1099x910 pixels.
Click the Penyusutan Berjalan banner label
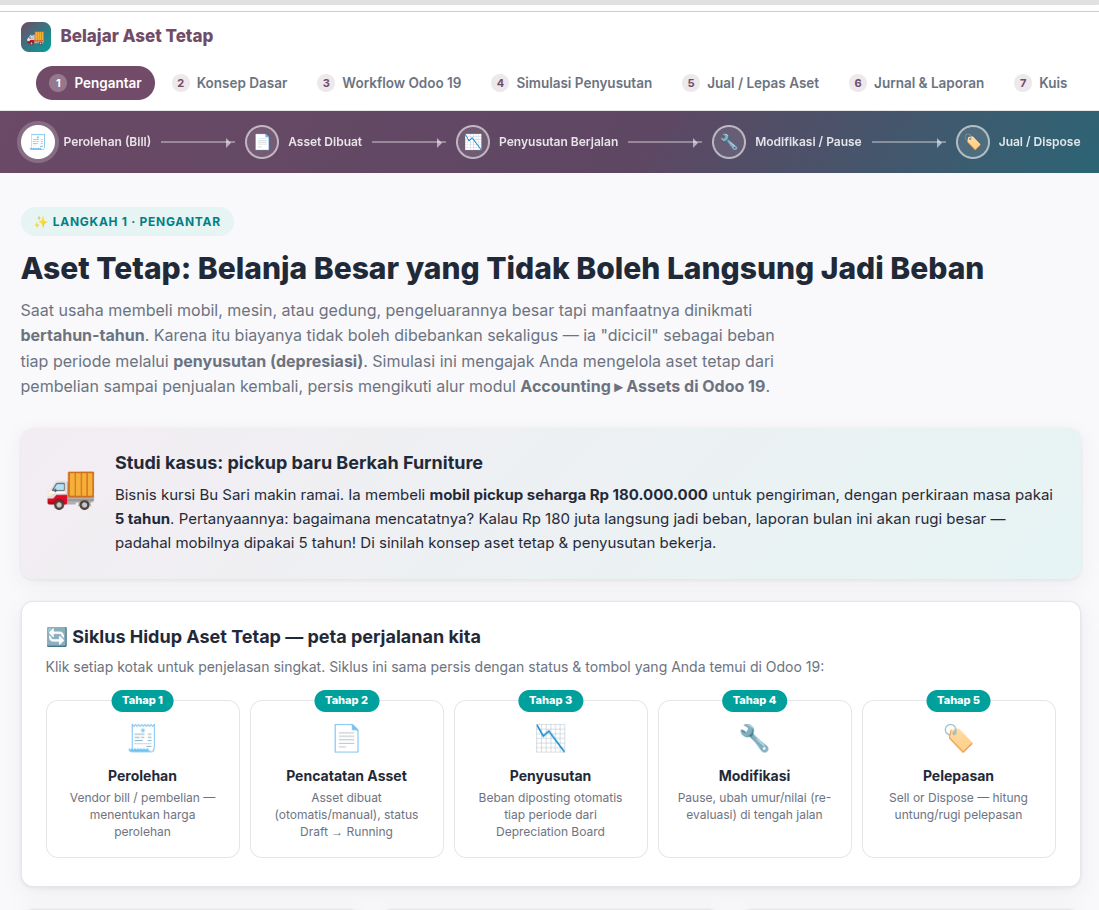pos(559,142)
